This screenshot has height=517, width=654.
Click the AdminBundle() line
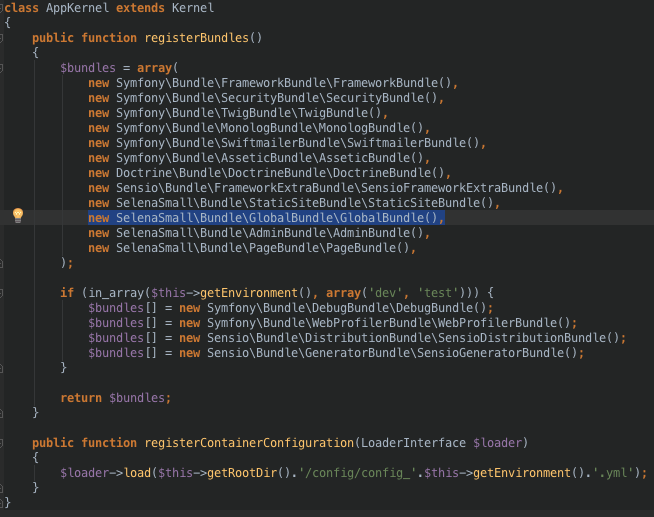(259, 233)
